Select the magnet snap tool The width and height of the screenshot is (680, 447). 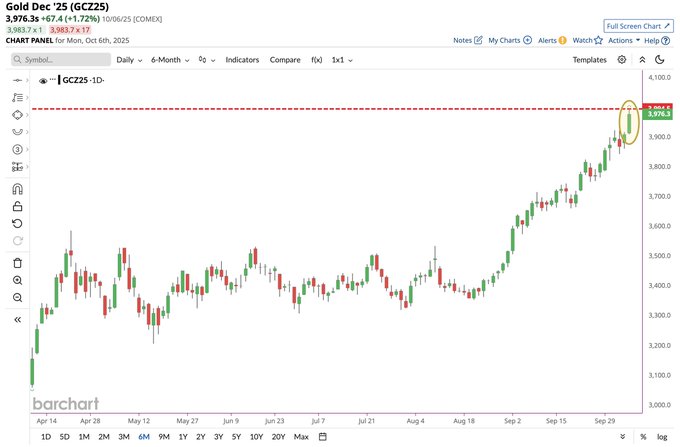(x=17, y=189)
